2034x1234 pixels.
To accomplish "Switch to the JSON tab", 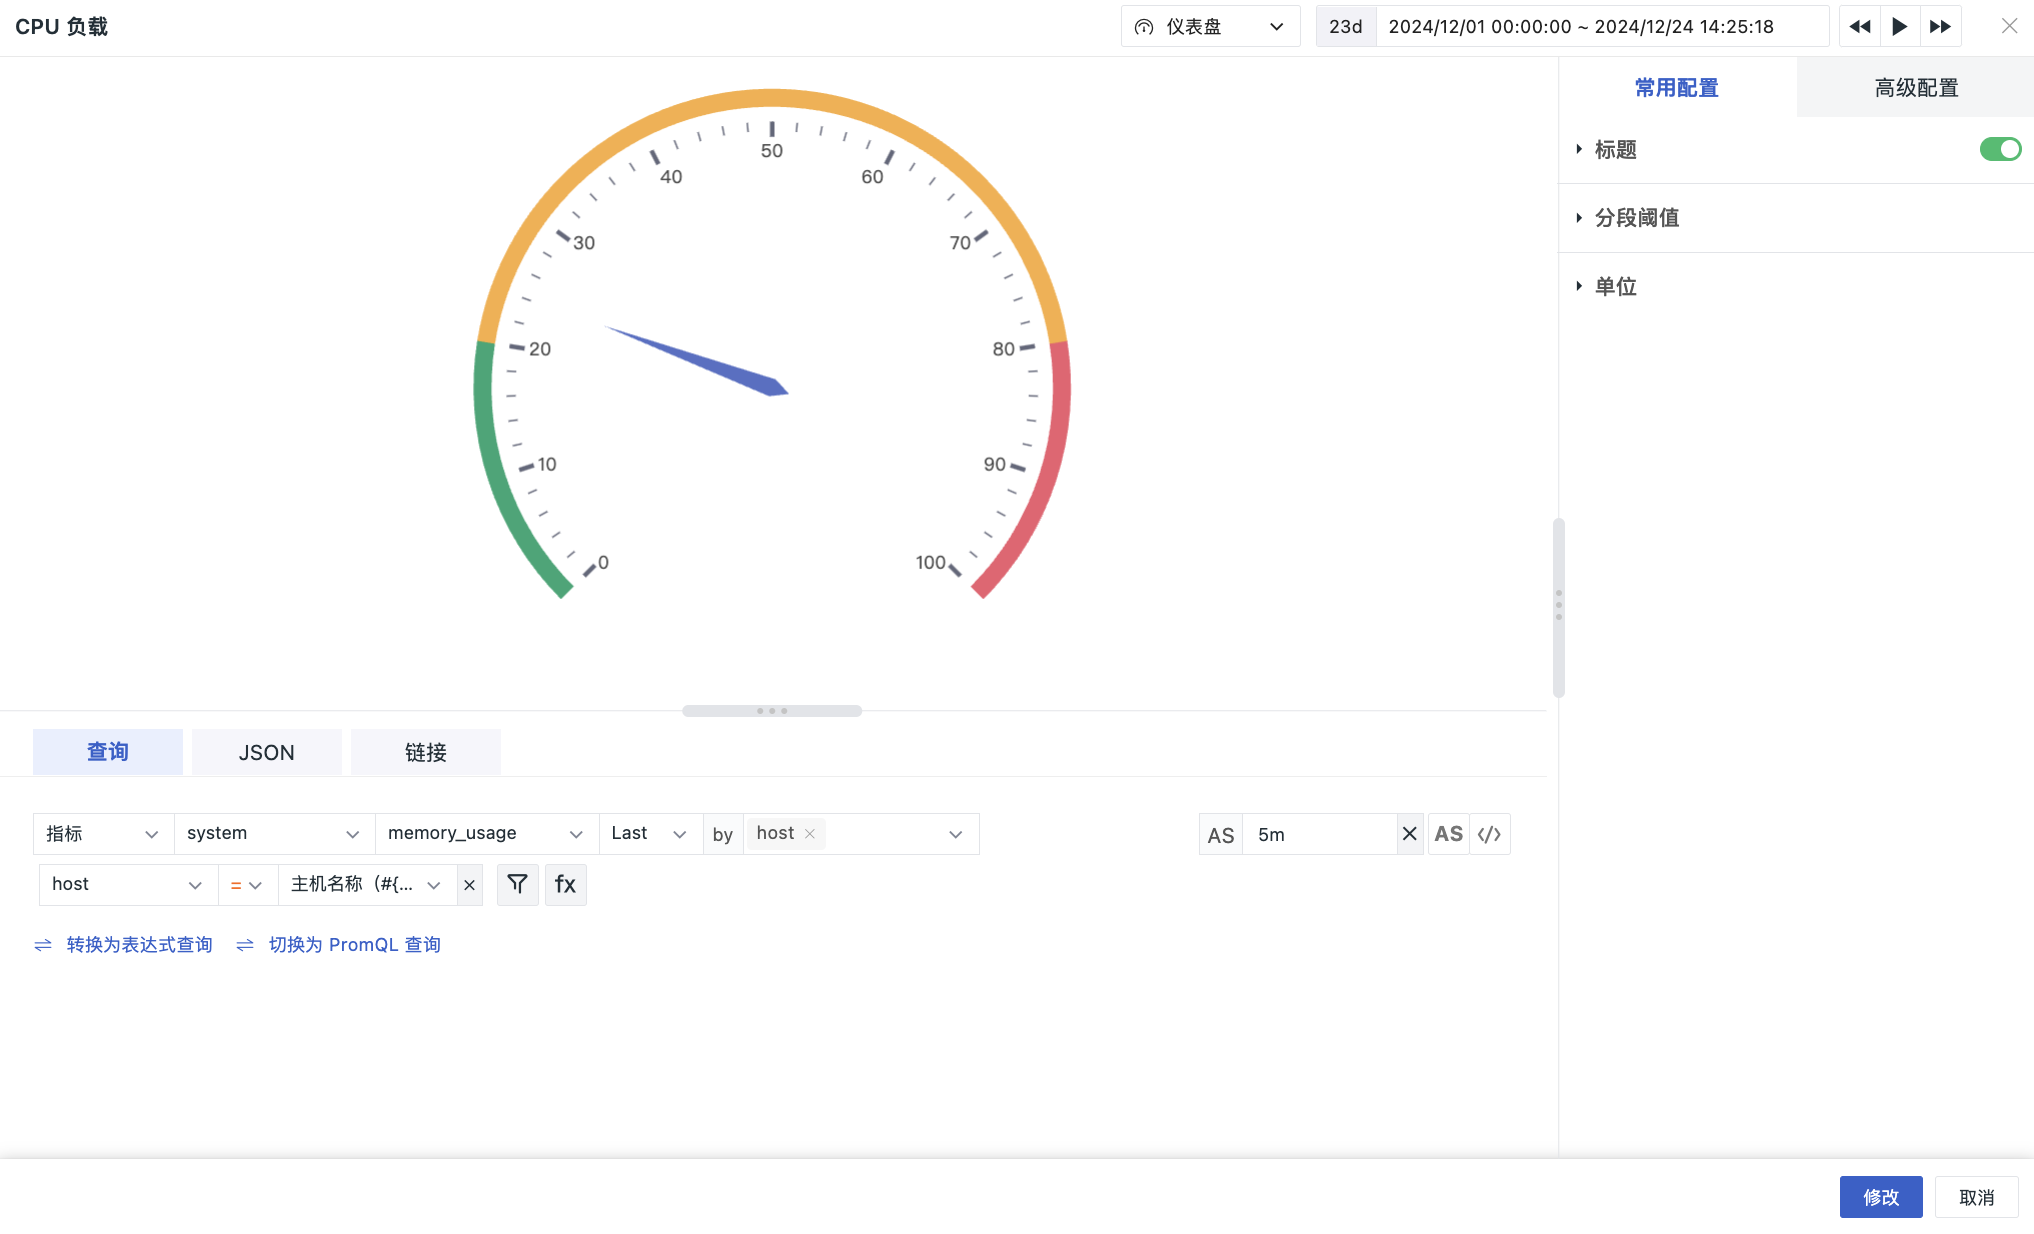I will 266,753.
